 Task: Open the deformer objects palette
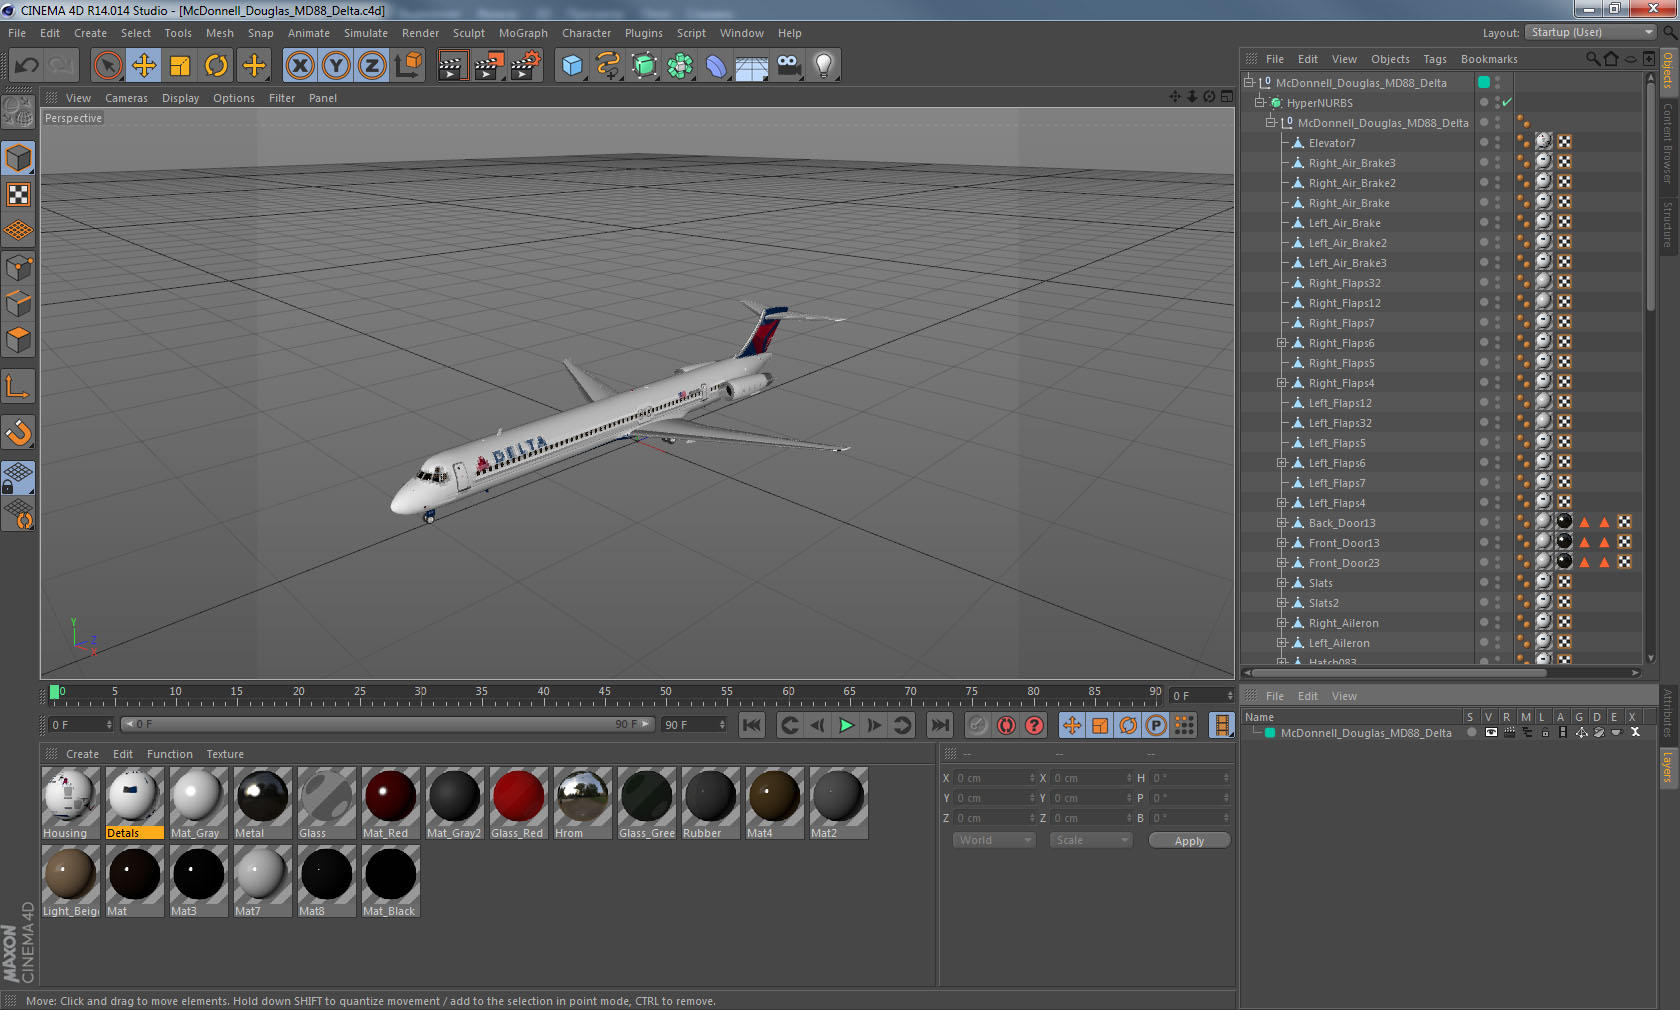click(x=716, y=66)
